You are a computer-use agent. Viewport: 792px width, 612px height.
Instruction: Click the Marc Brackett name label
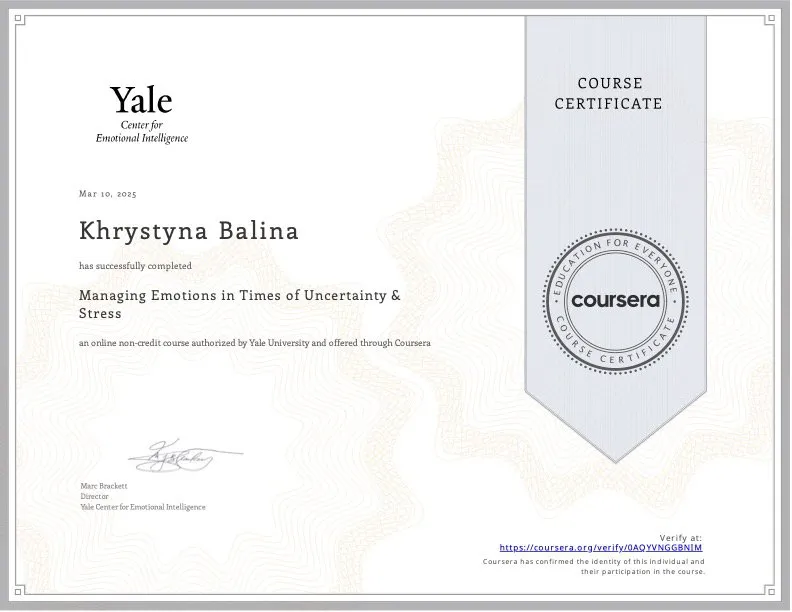[x=104, y=486]
